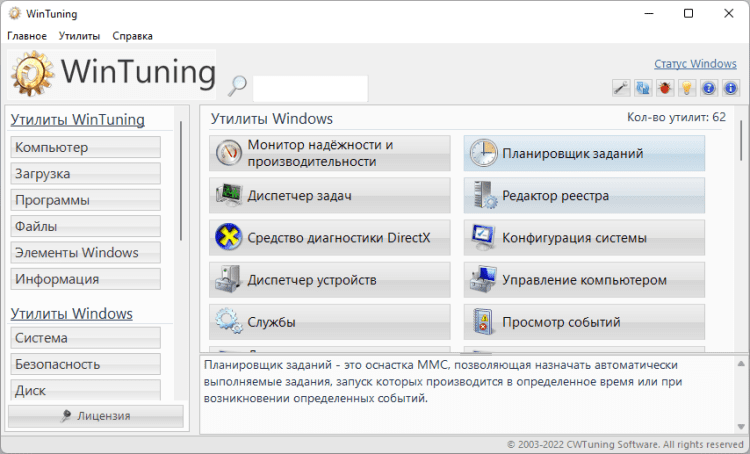Click the tower icon of Редактор реестра
The image size is (750, 454).
(x=485, y=195)
